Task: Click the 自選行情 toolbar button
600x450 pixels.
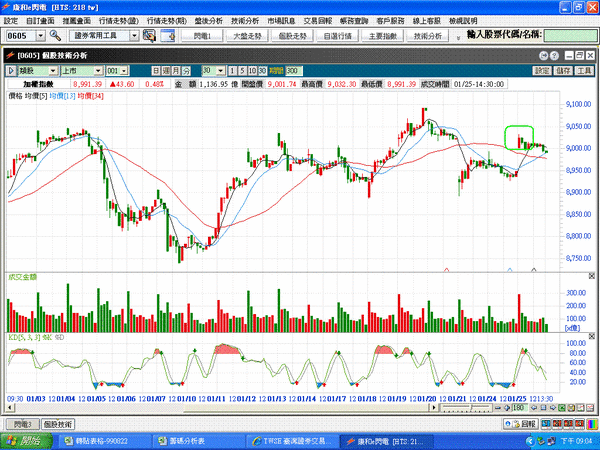Action: 338,36
